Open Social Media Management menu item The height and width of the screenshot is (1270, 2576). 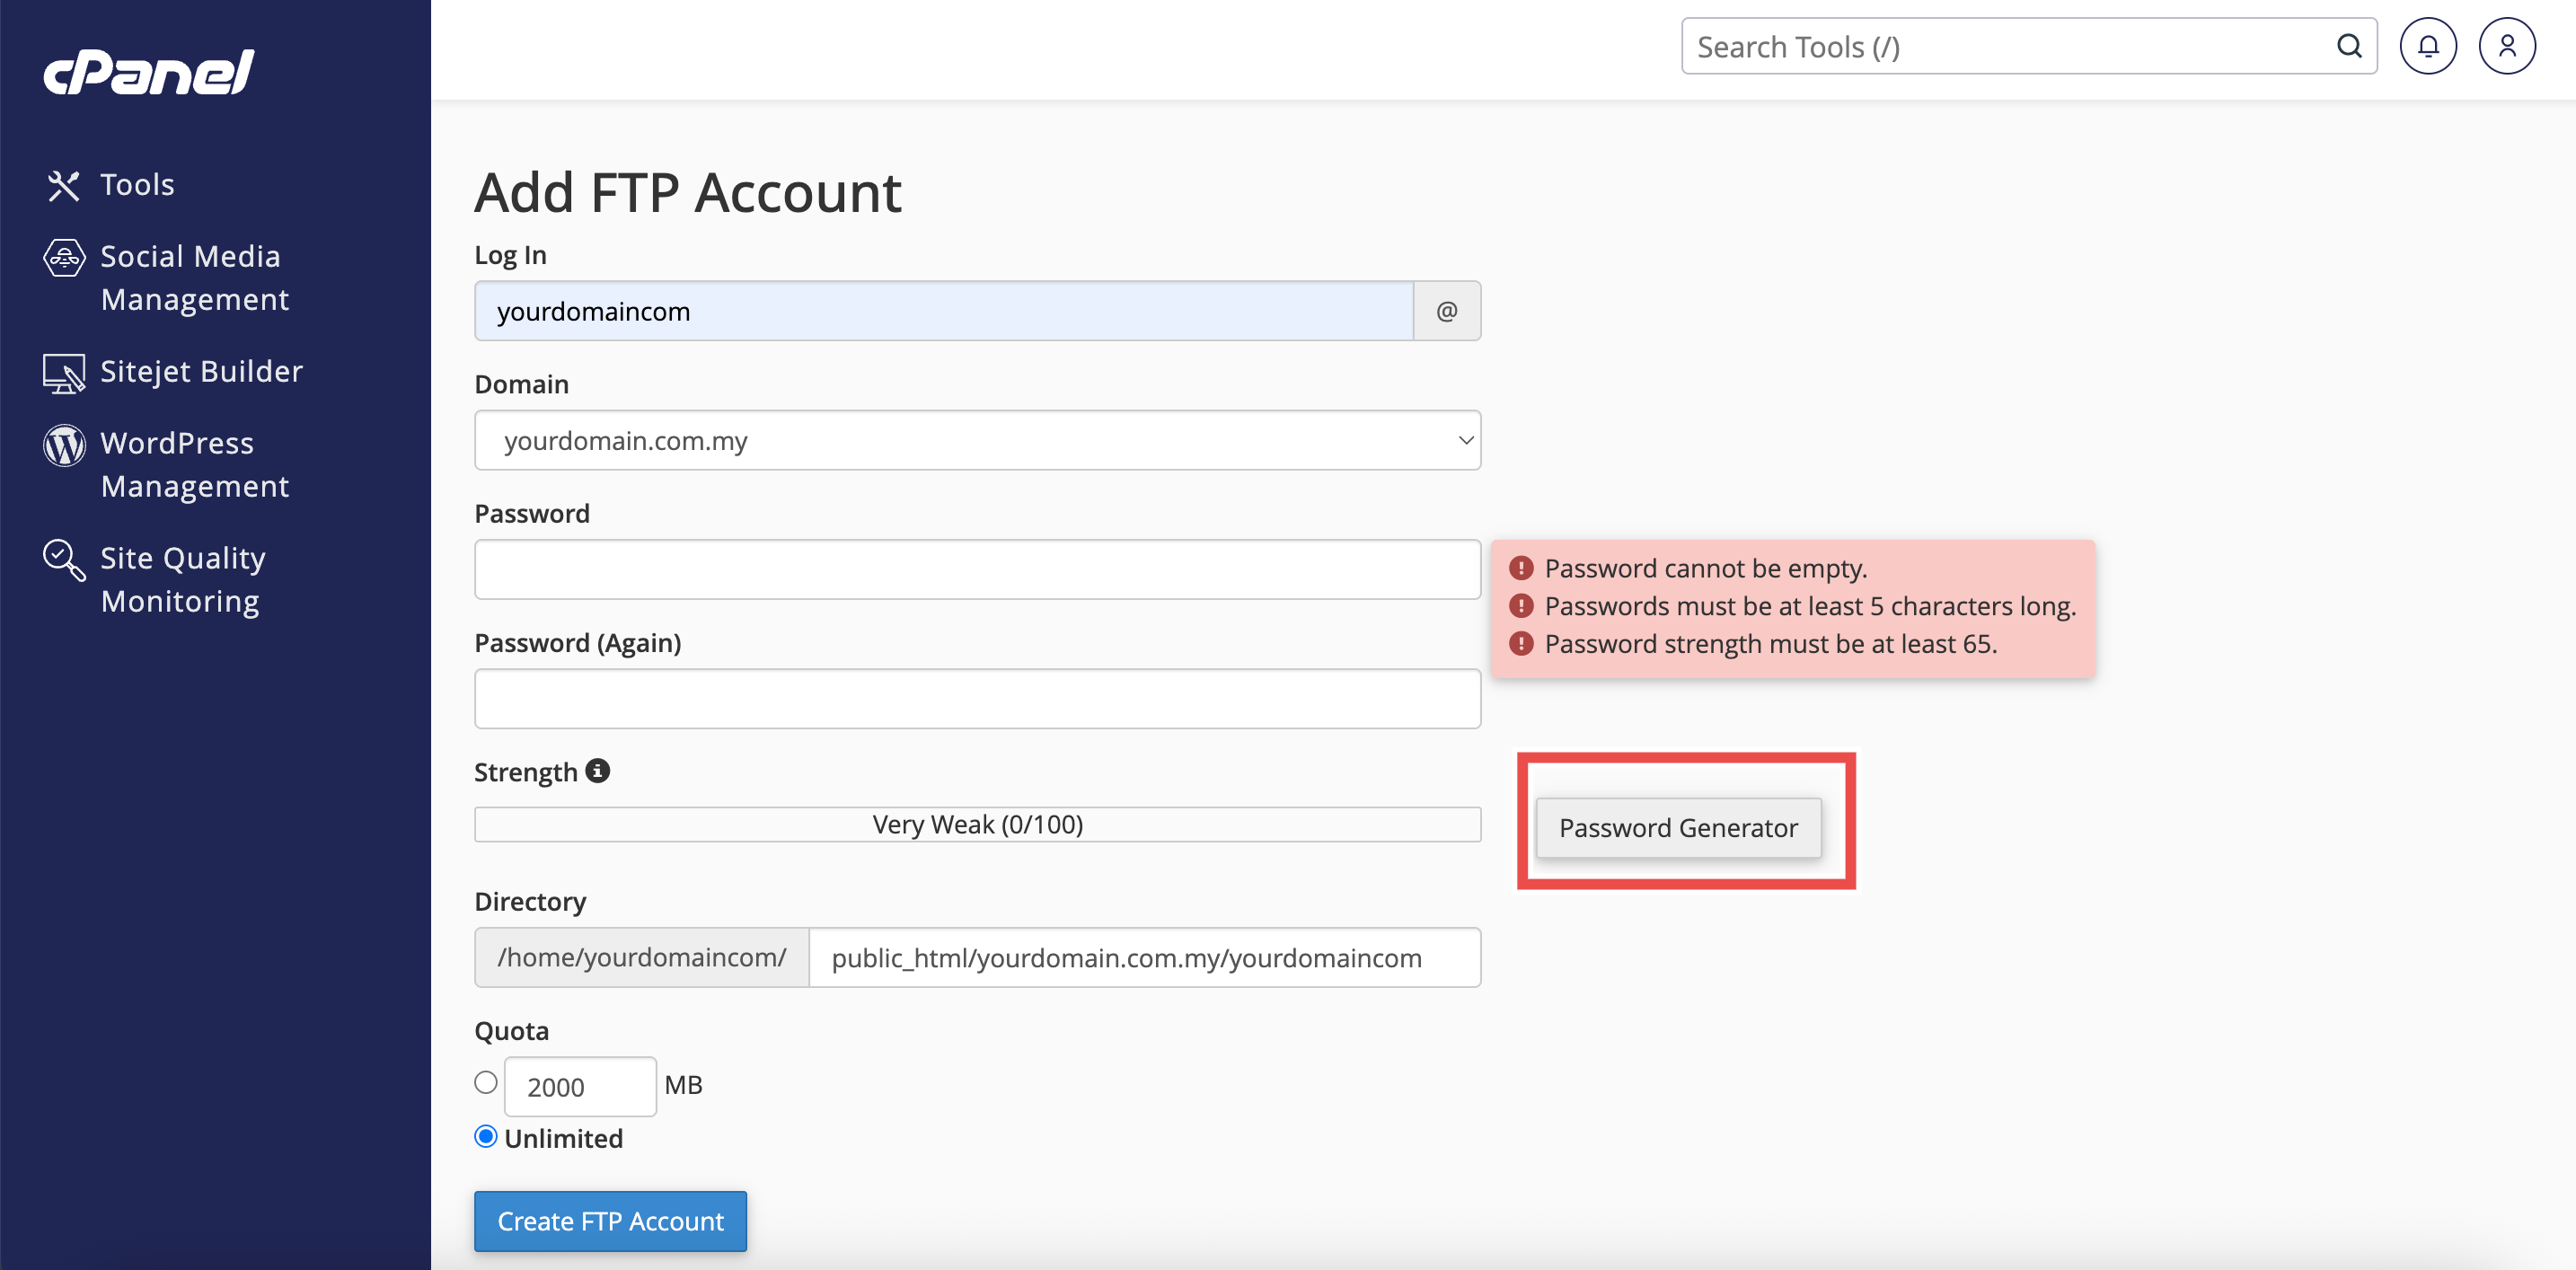click(x=195, y=278)
